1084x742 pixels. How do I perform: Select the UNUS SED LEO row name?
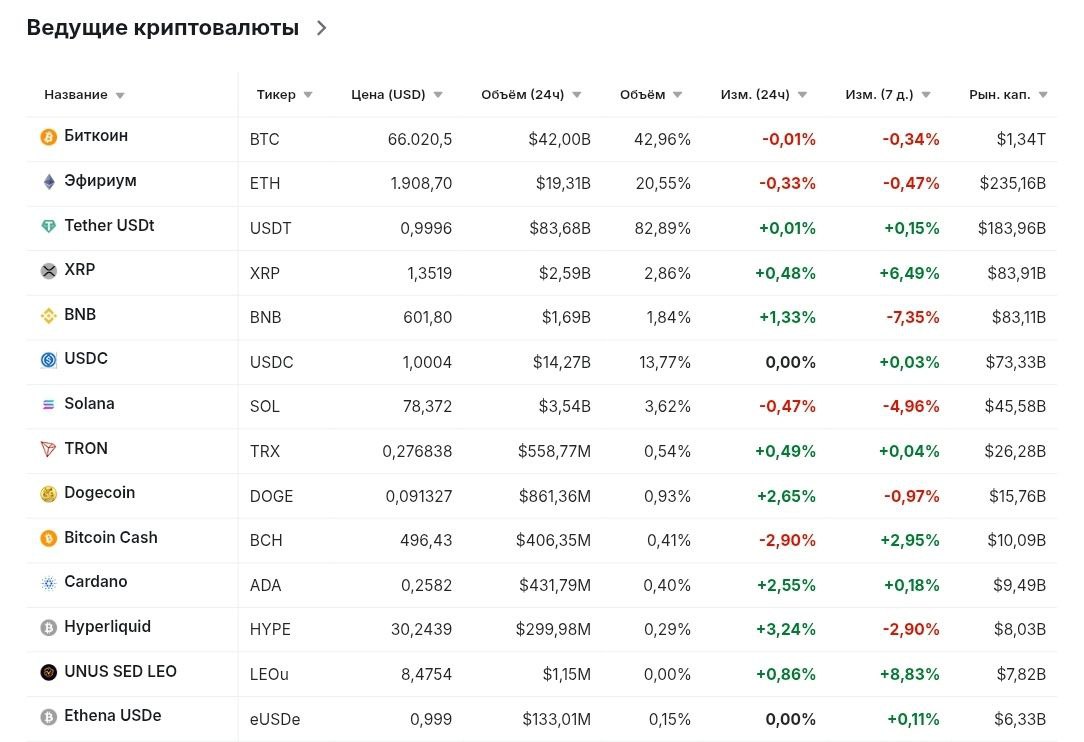tap(120, 672)
